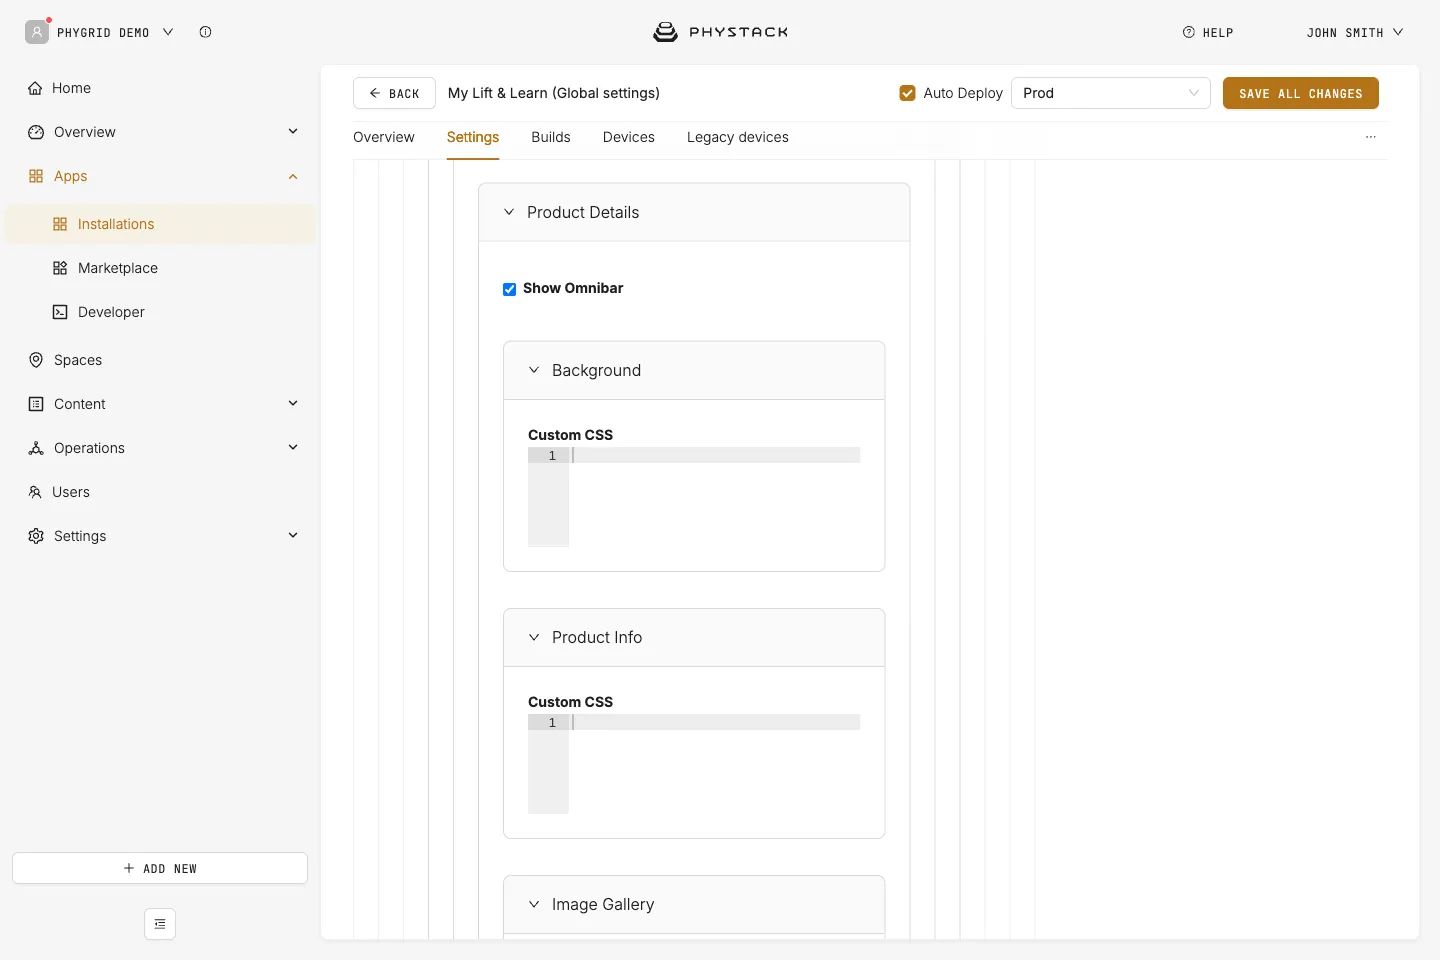Switch to the Devices tab

(629, 137)
